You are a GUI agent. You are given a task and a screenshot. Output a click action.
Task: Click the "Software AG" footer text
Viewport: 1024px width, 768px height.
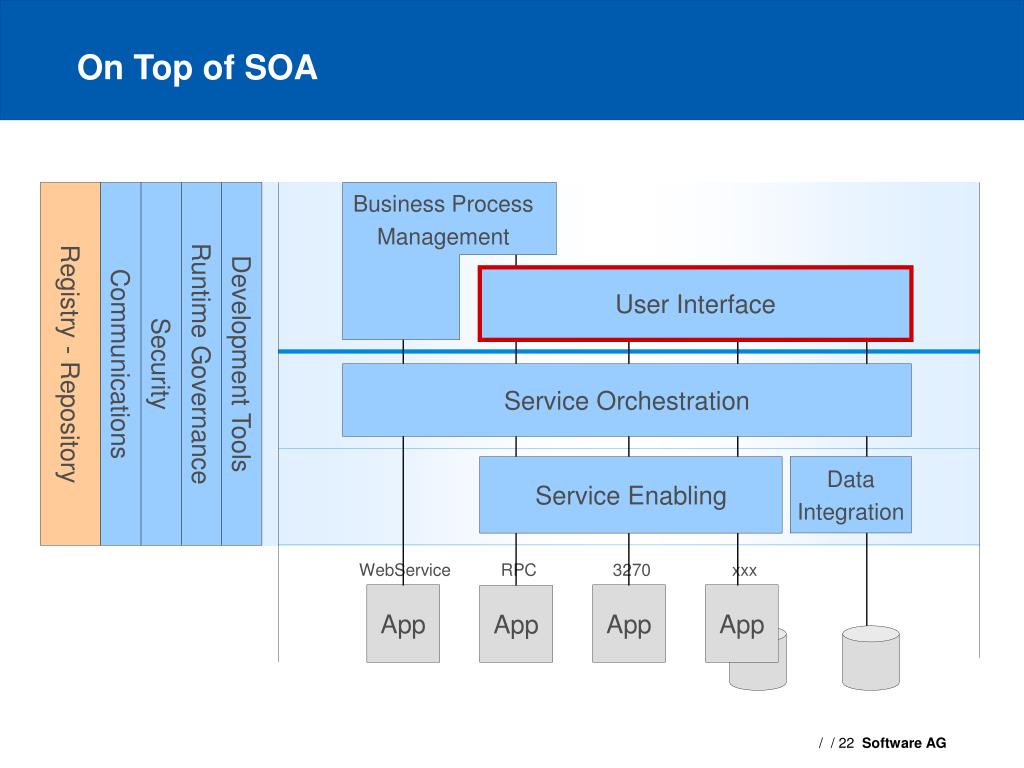[x=904, y=743]
